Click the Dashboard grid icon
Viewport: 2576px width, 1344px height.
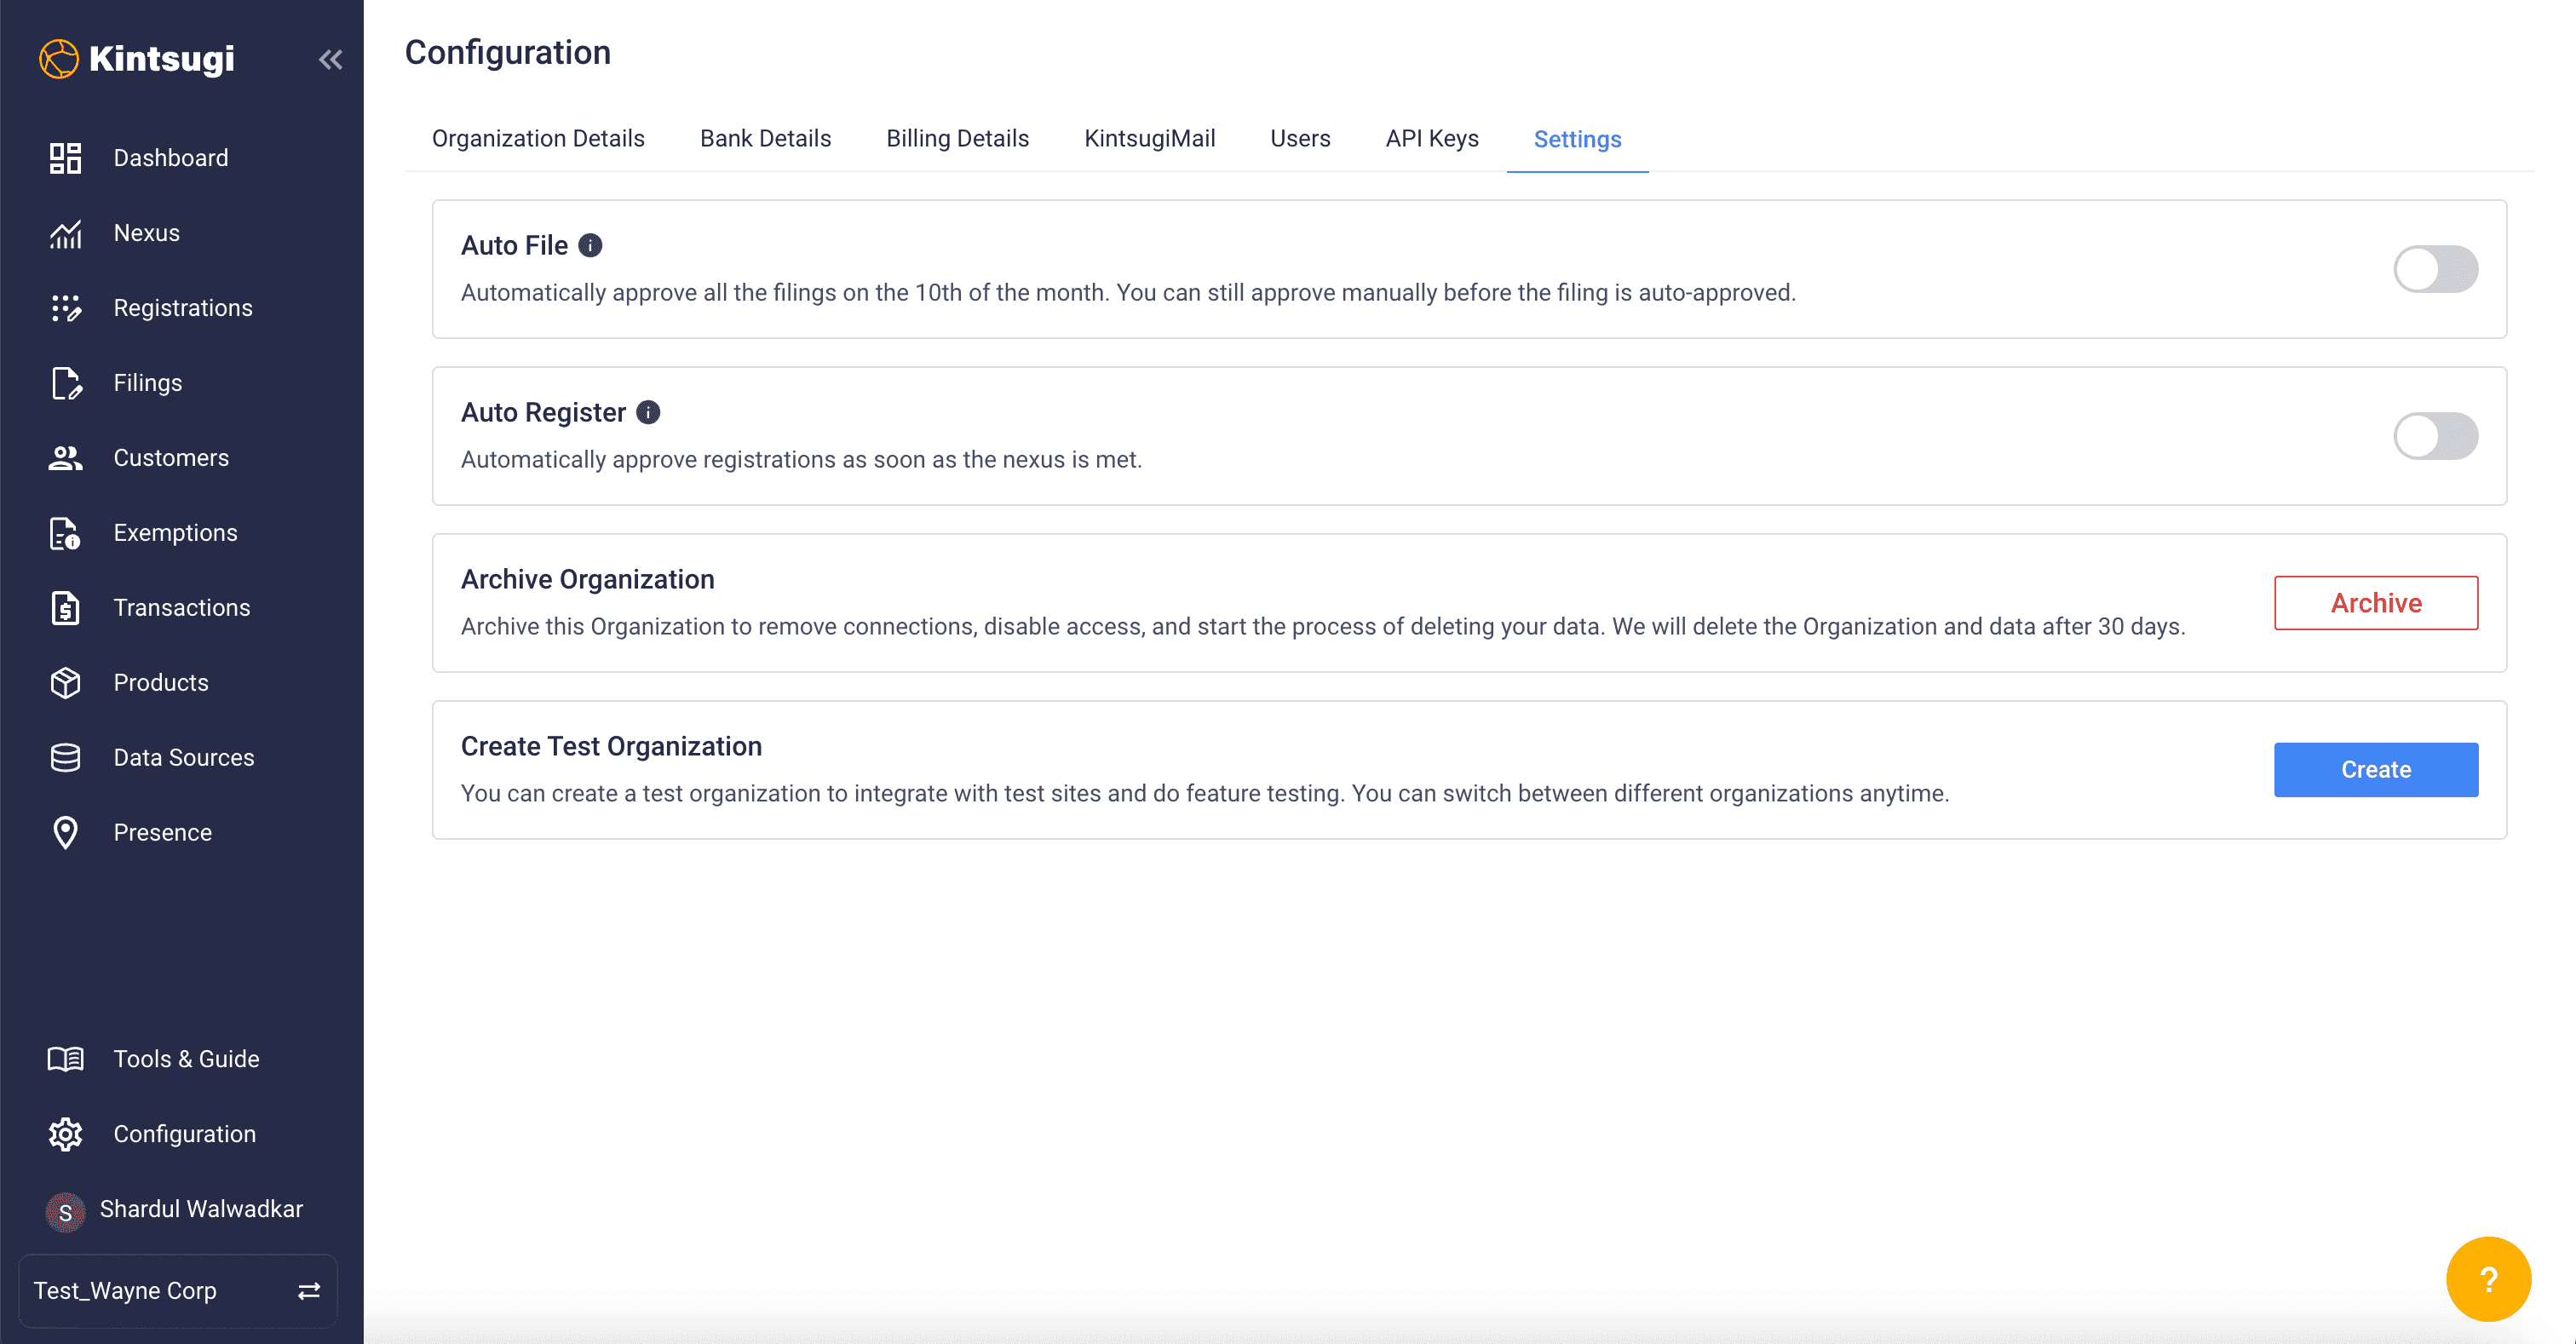65,158
